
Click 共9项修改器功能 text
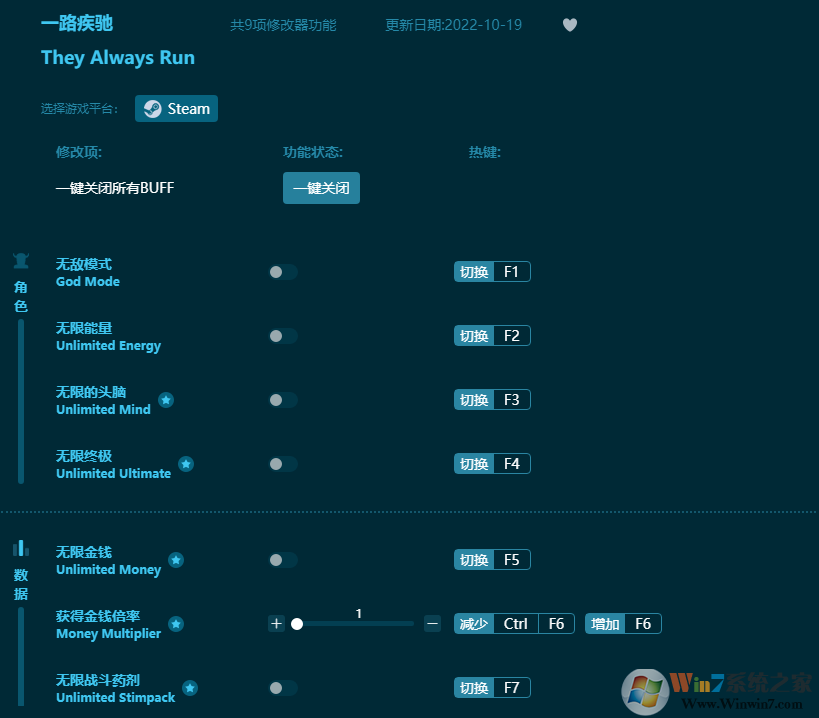point(283,25)
